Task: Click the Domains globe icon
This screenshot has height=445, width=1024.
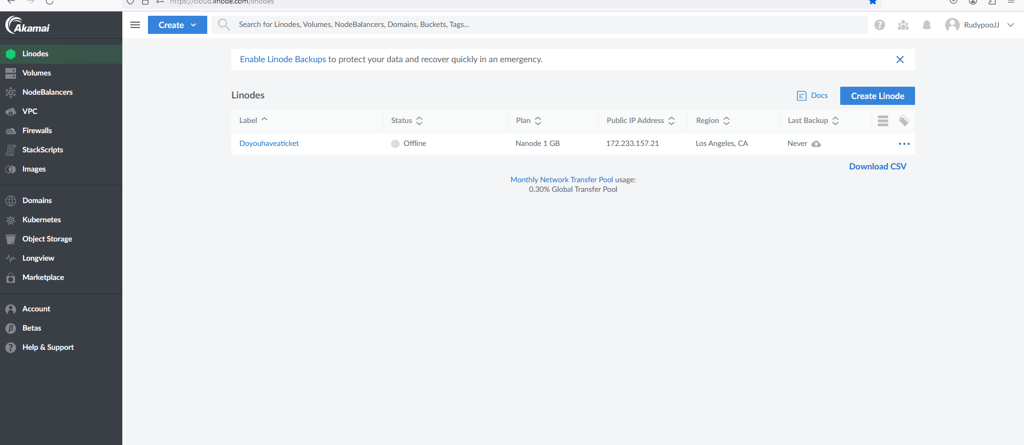Action: [x=10, y=201]
